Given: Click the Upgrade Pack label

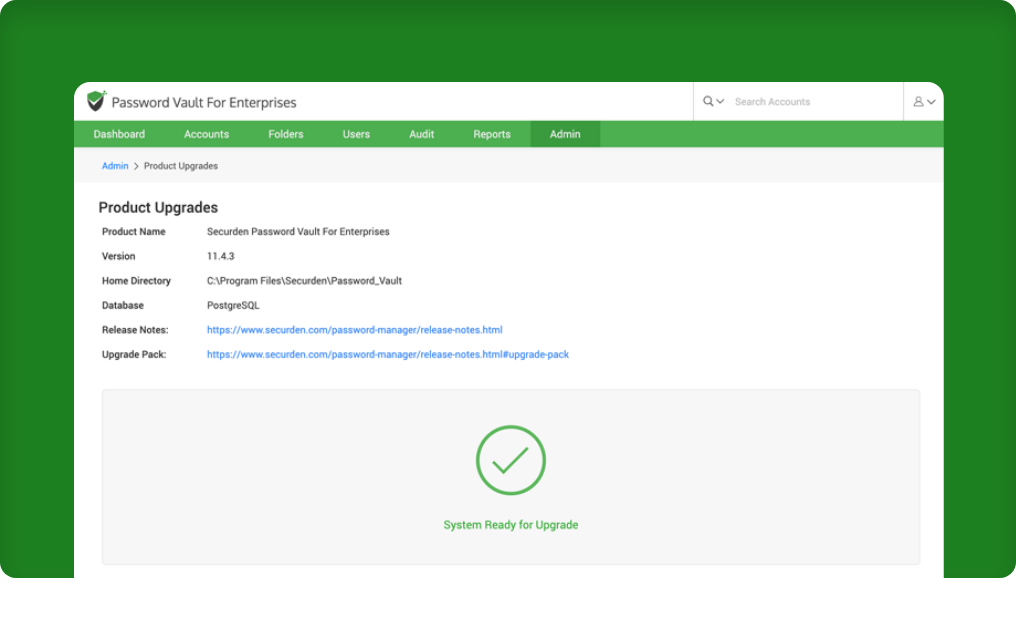Looking at the screenshot, I should 134,354.
